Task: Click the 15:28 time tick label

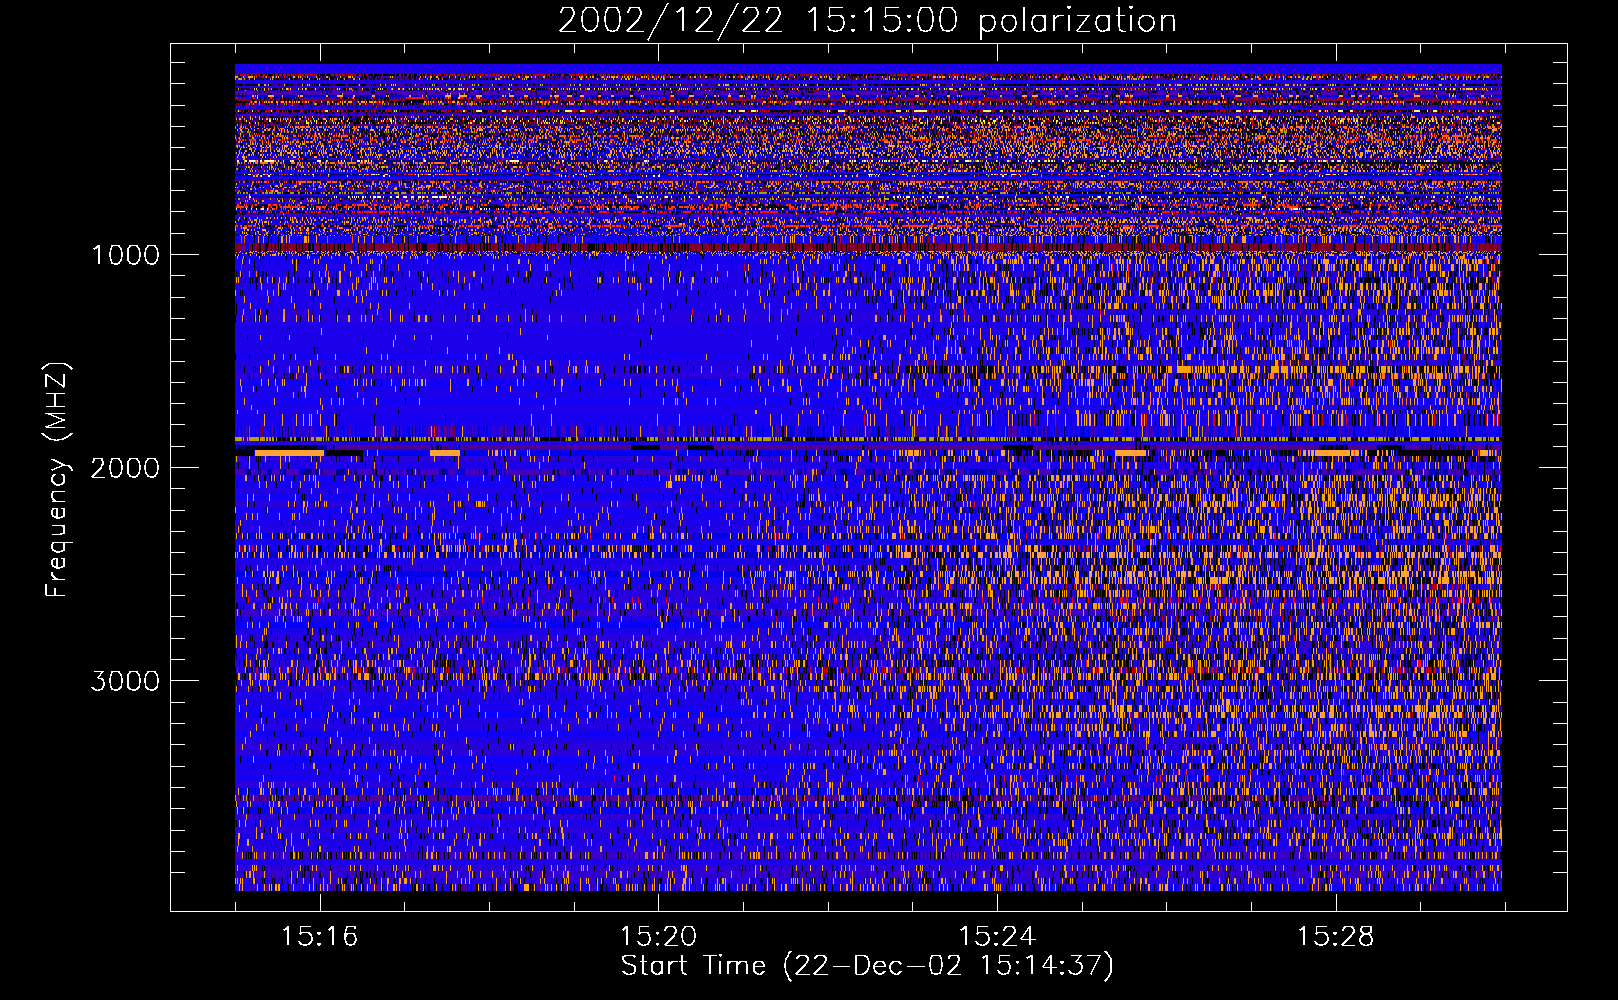Action: (1335, 937)
